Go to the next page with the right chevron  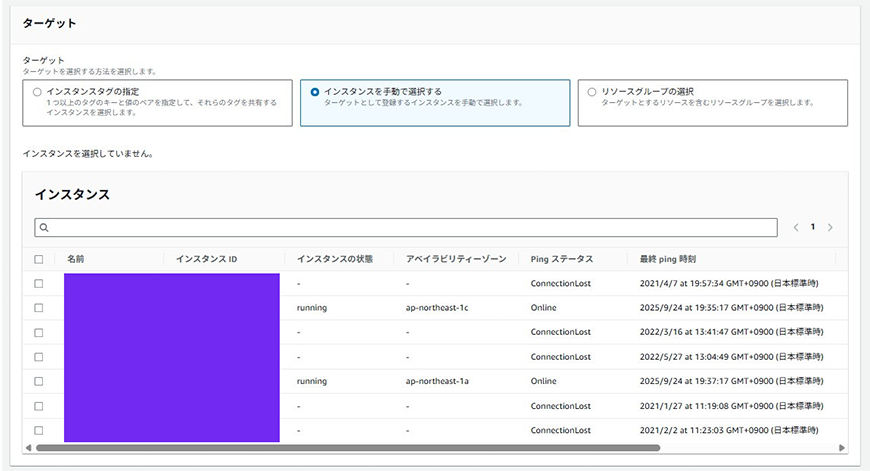[x=830, y=227]
